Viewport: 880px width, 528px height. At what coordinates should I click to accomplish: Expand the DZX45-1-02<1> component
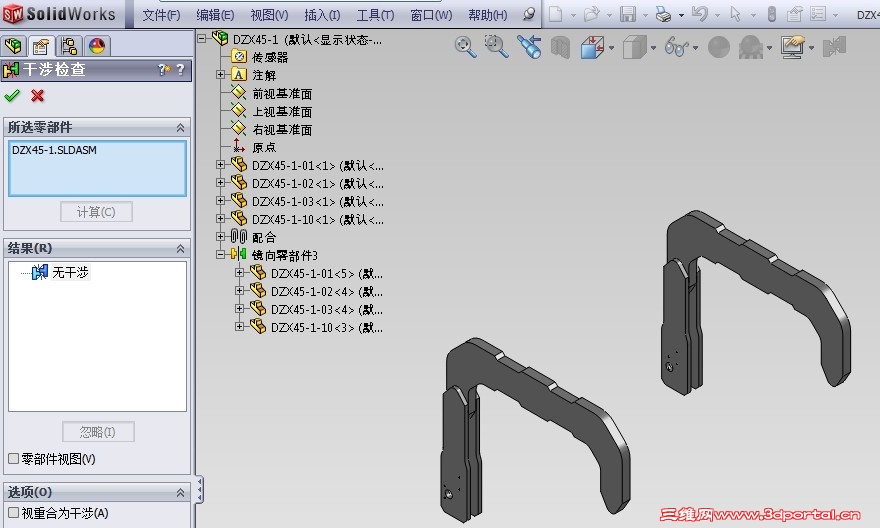(221, 182)
